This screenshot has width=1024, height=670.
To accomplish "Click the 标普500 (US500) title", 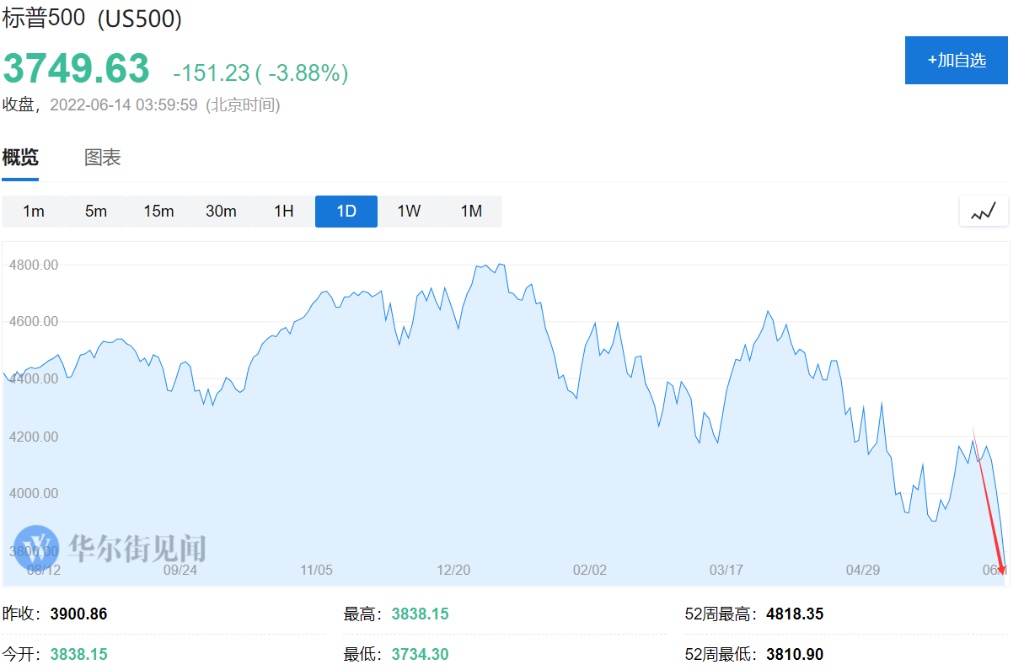I will [x=92, y=18].
